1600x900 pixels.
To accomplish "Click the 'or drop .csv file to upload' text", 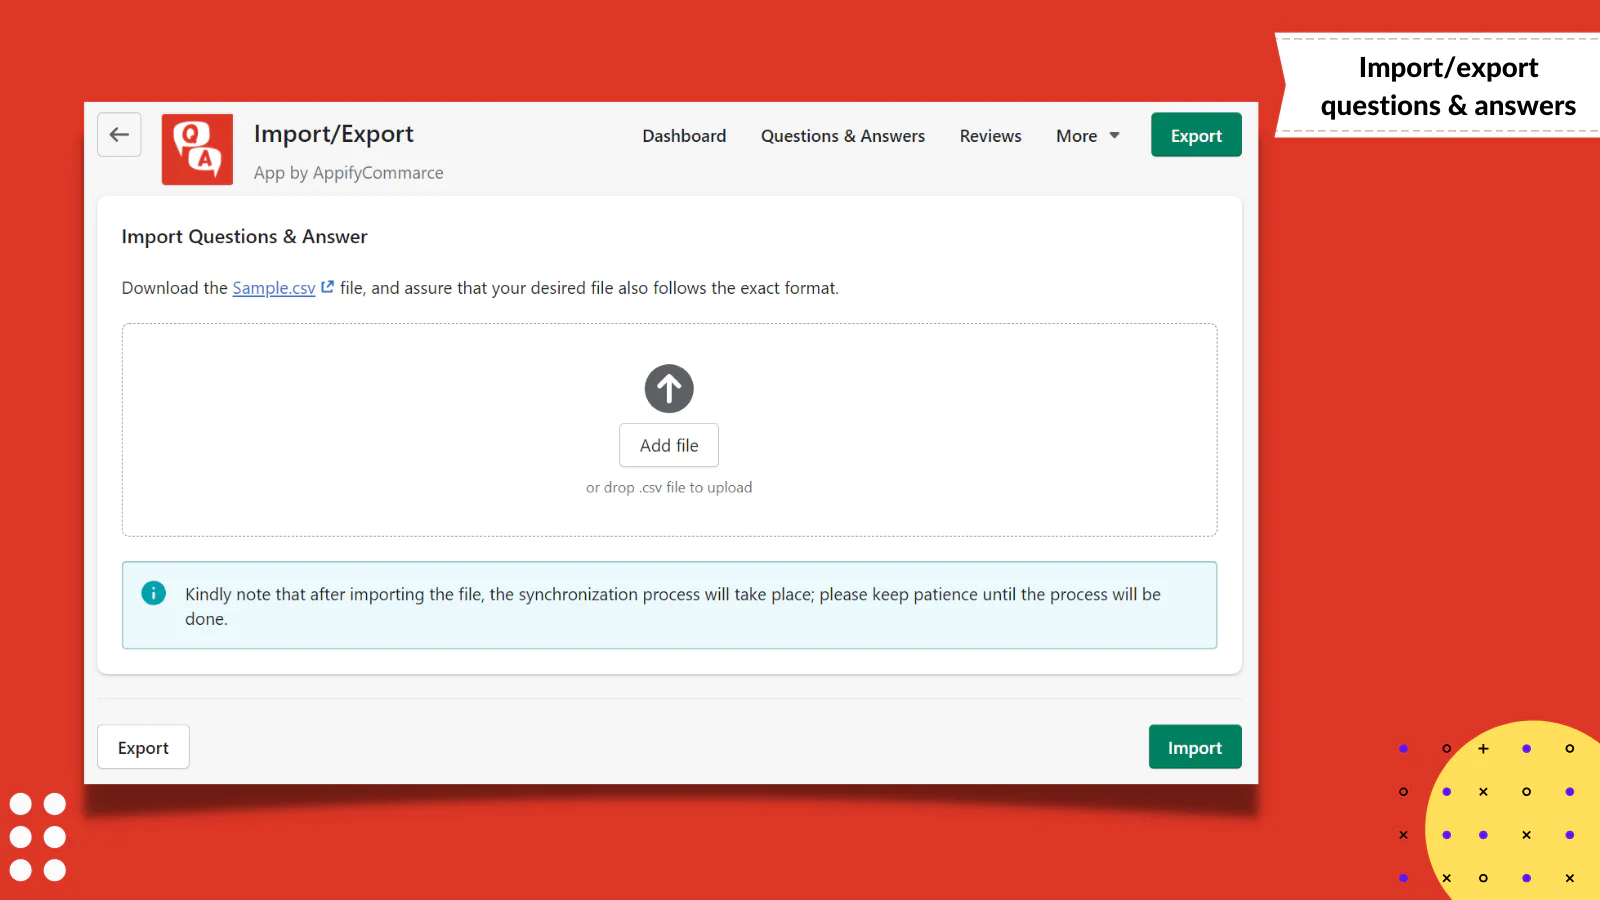I will tap(669, 487).
